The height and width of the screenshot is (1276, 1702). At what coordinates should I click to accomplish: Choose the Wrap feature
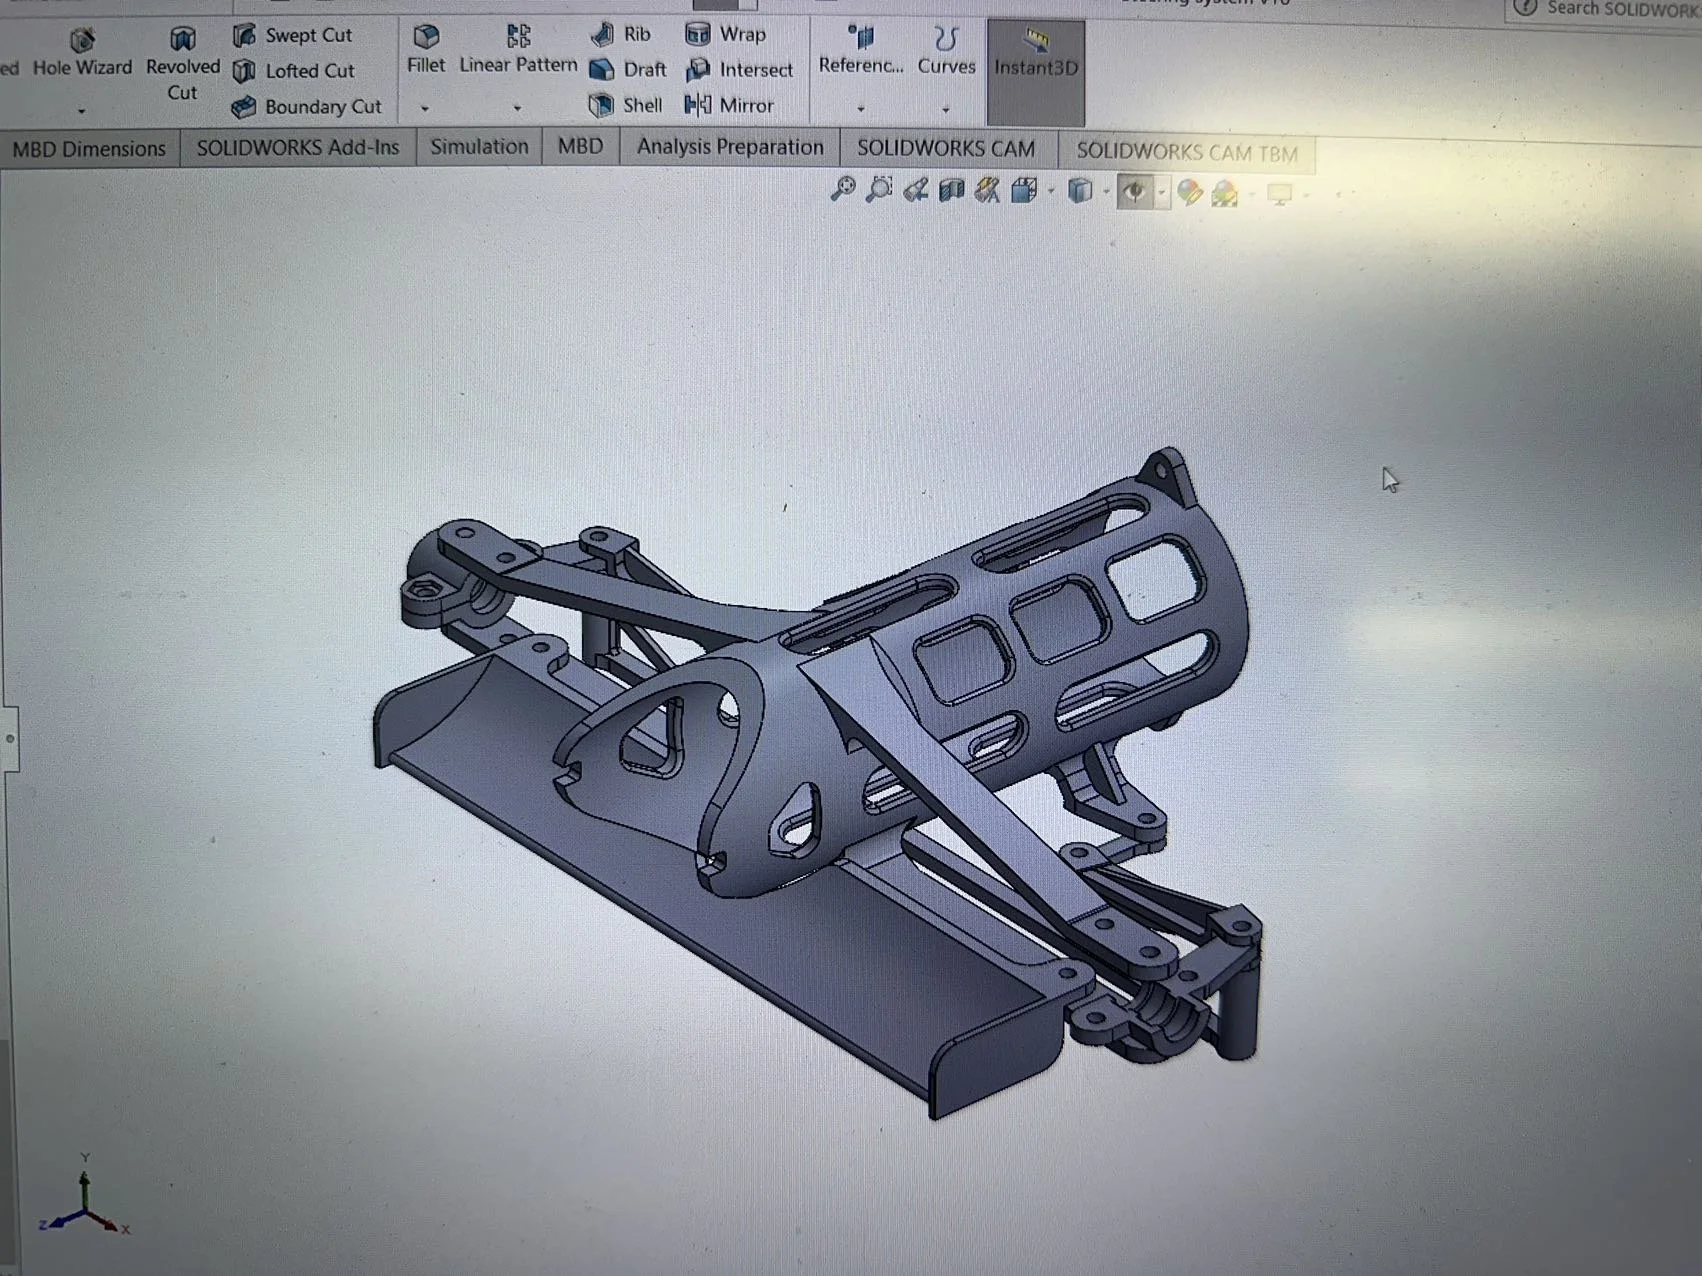point(726,34)
